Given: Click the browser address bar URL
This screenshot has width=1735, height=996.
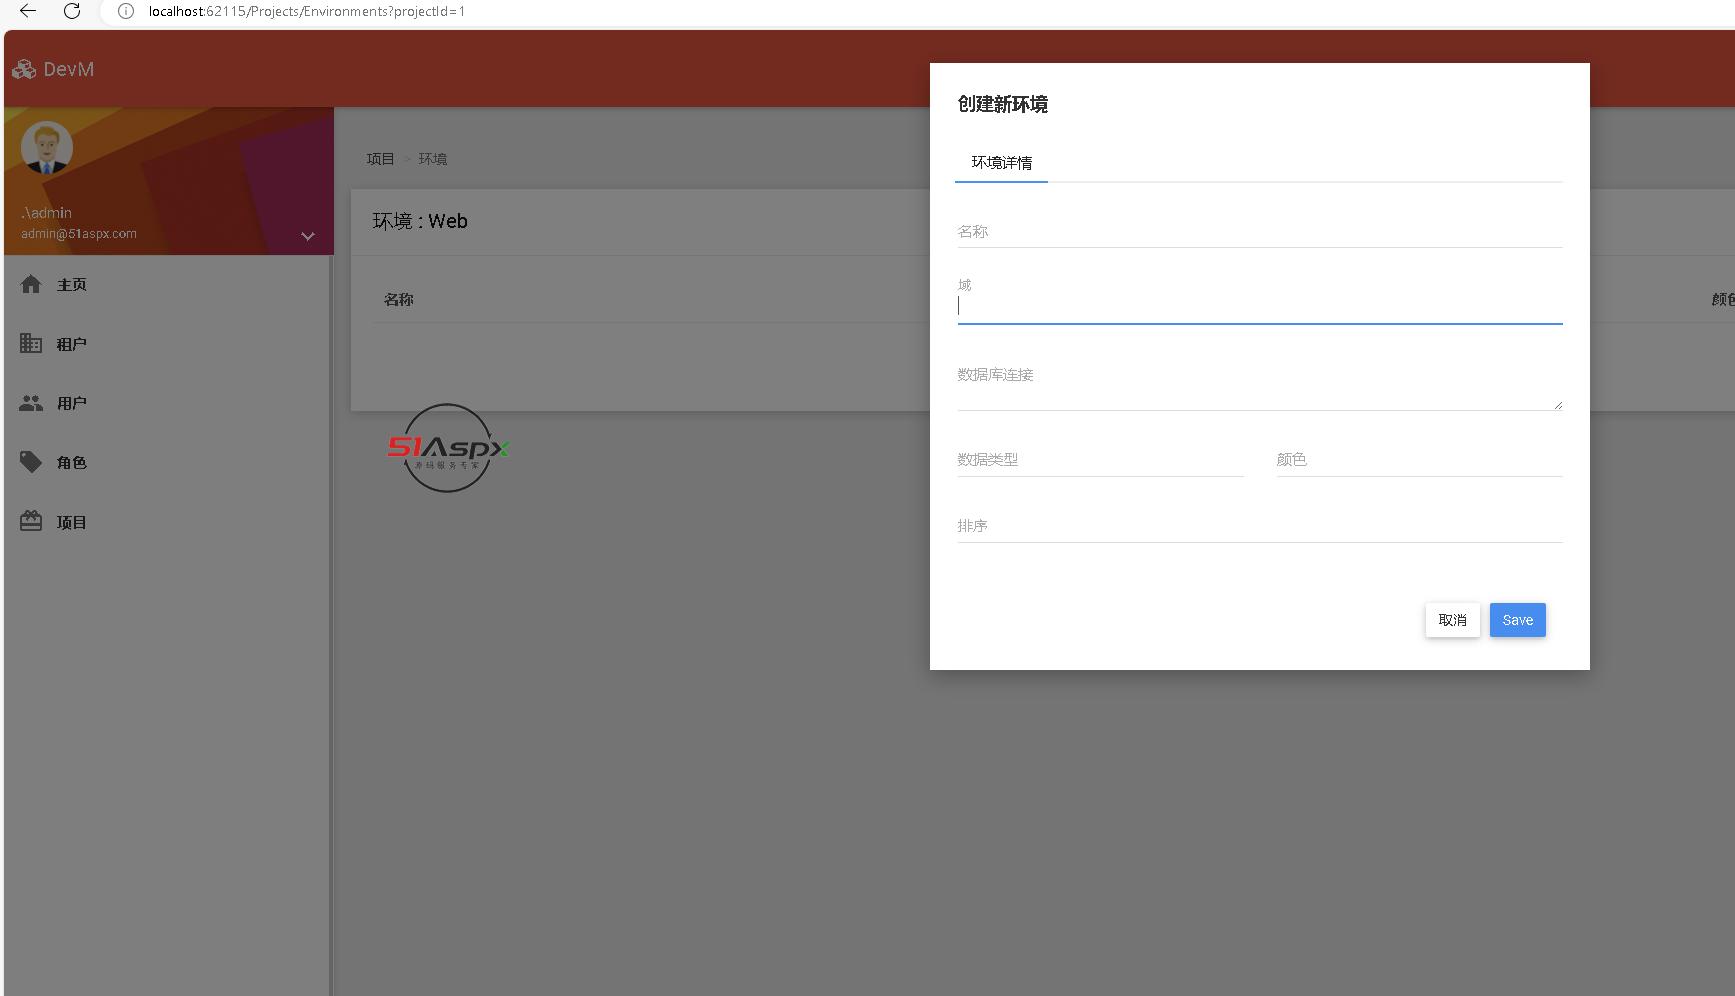Looking at the screenshot, I should pos(306,11).
